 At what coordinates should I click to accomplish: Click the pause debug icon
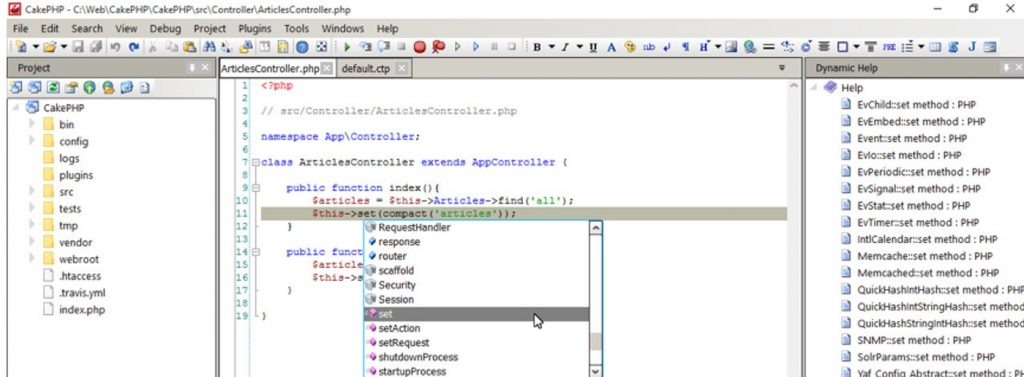coord(494,47)
